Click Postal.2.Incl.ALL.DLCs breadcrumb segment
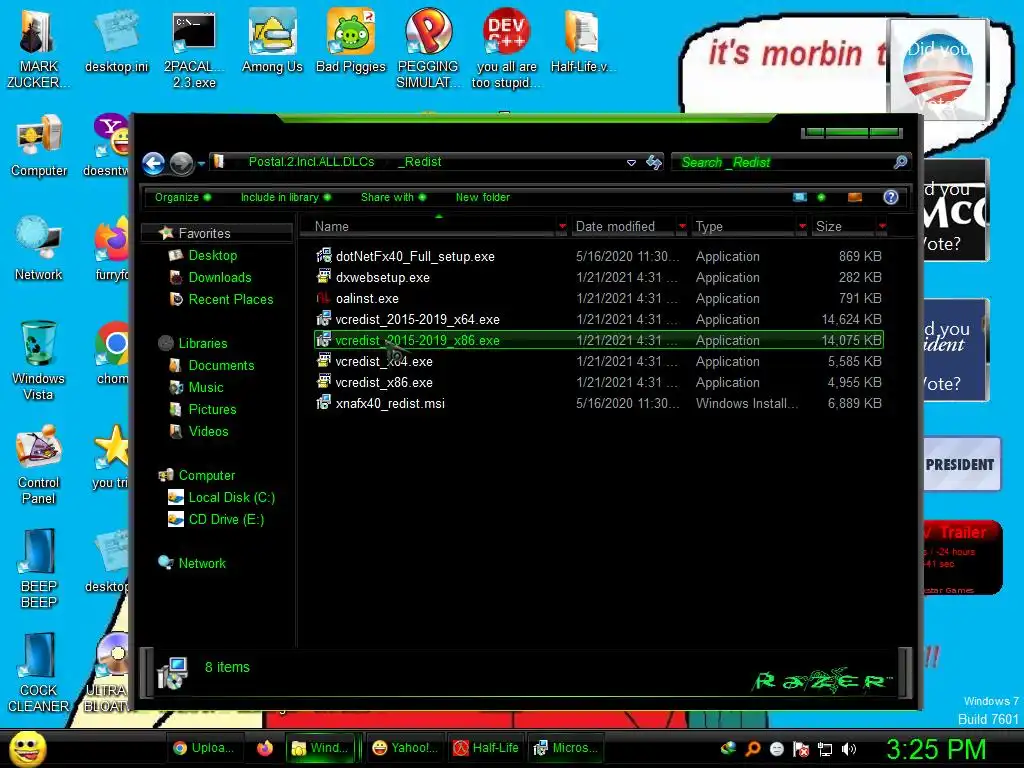Image resolution: width=1024 pixels, height=768 pixels. coord(312,162)
